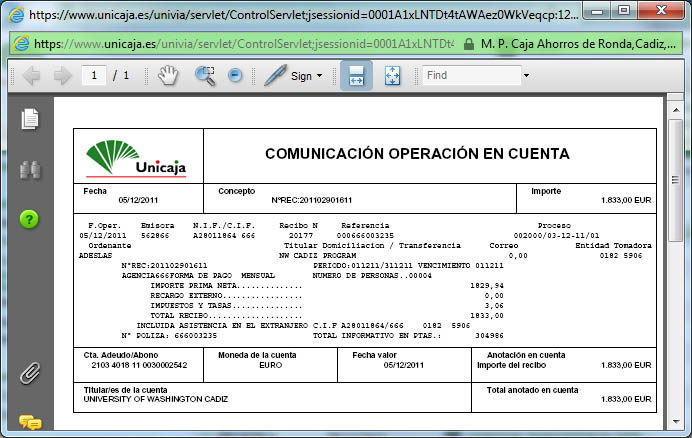Click the vertical scrollbar thumb
The width and height of the screenshot is (692, 438).
(x=676, y=180)
